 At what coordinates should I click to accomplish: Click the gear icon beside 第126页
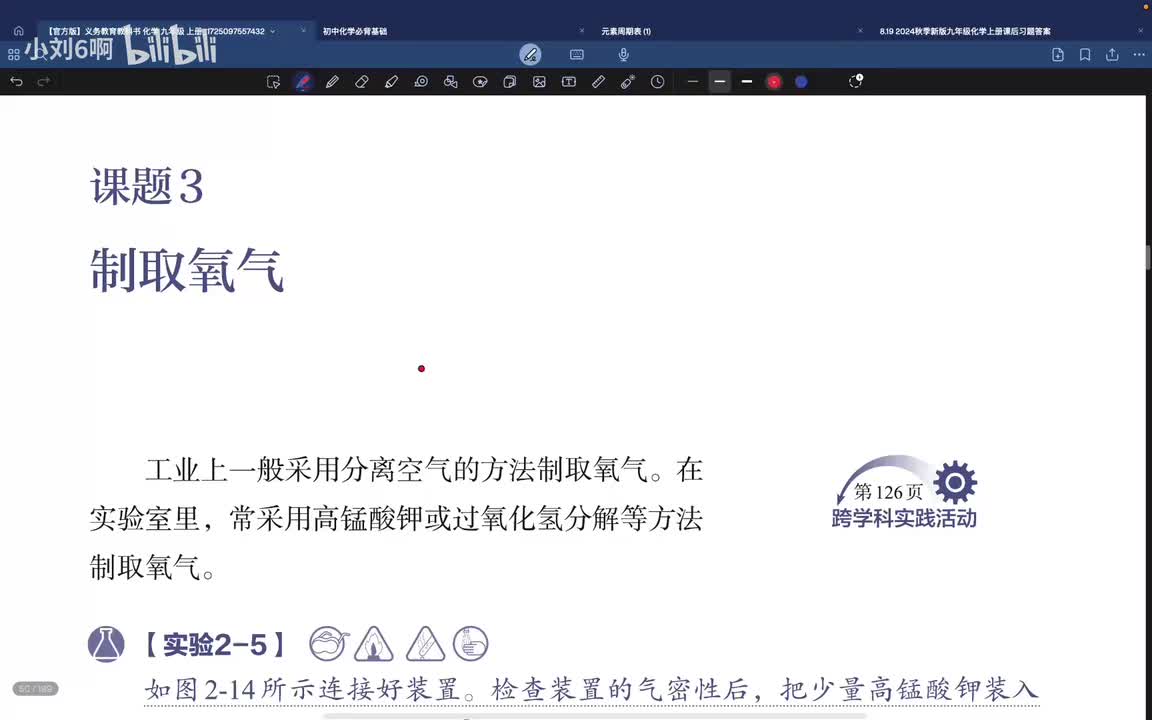955,483
